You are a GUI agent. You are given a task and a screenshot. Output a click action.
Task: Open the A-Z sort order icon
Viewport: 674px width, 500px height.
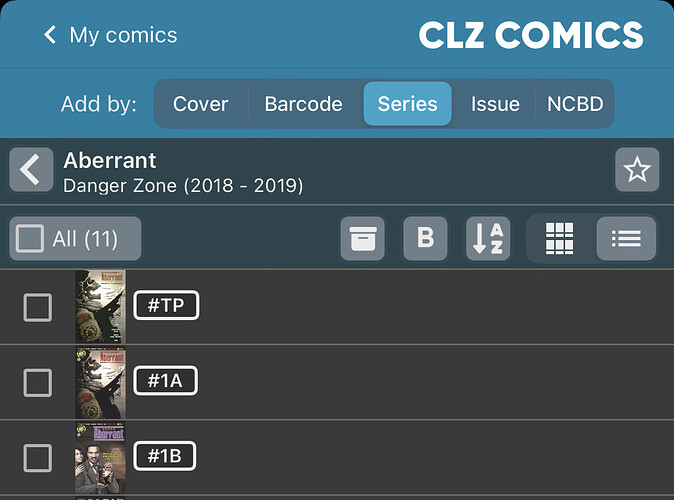[x=488, y=238]
